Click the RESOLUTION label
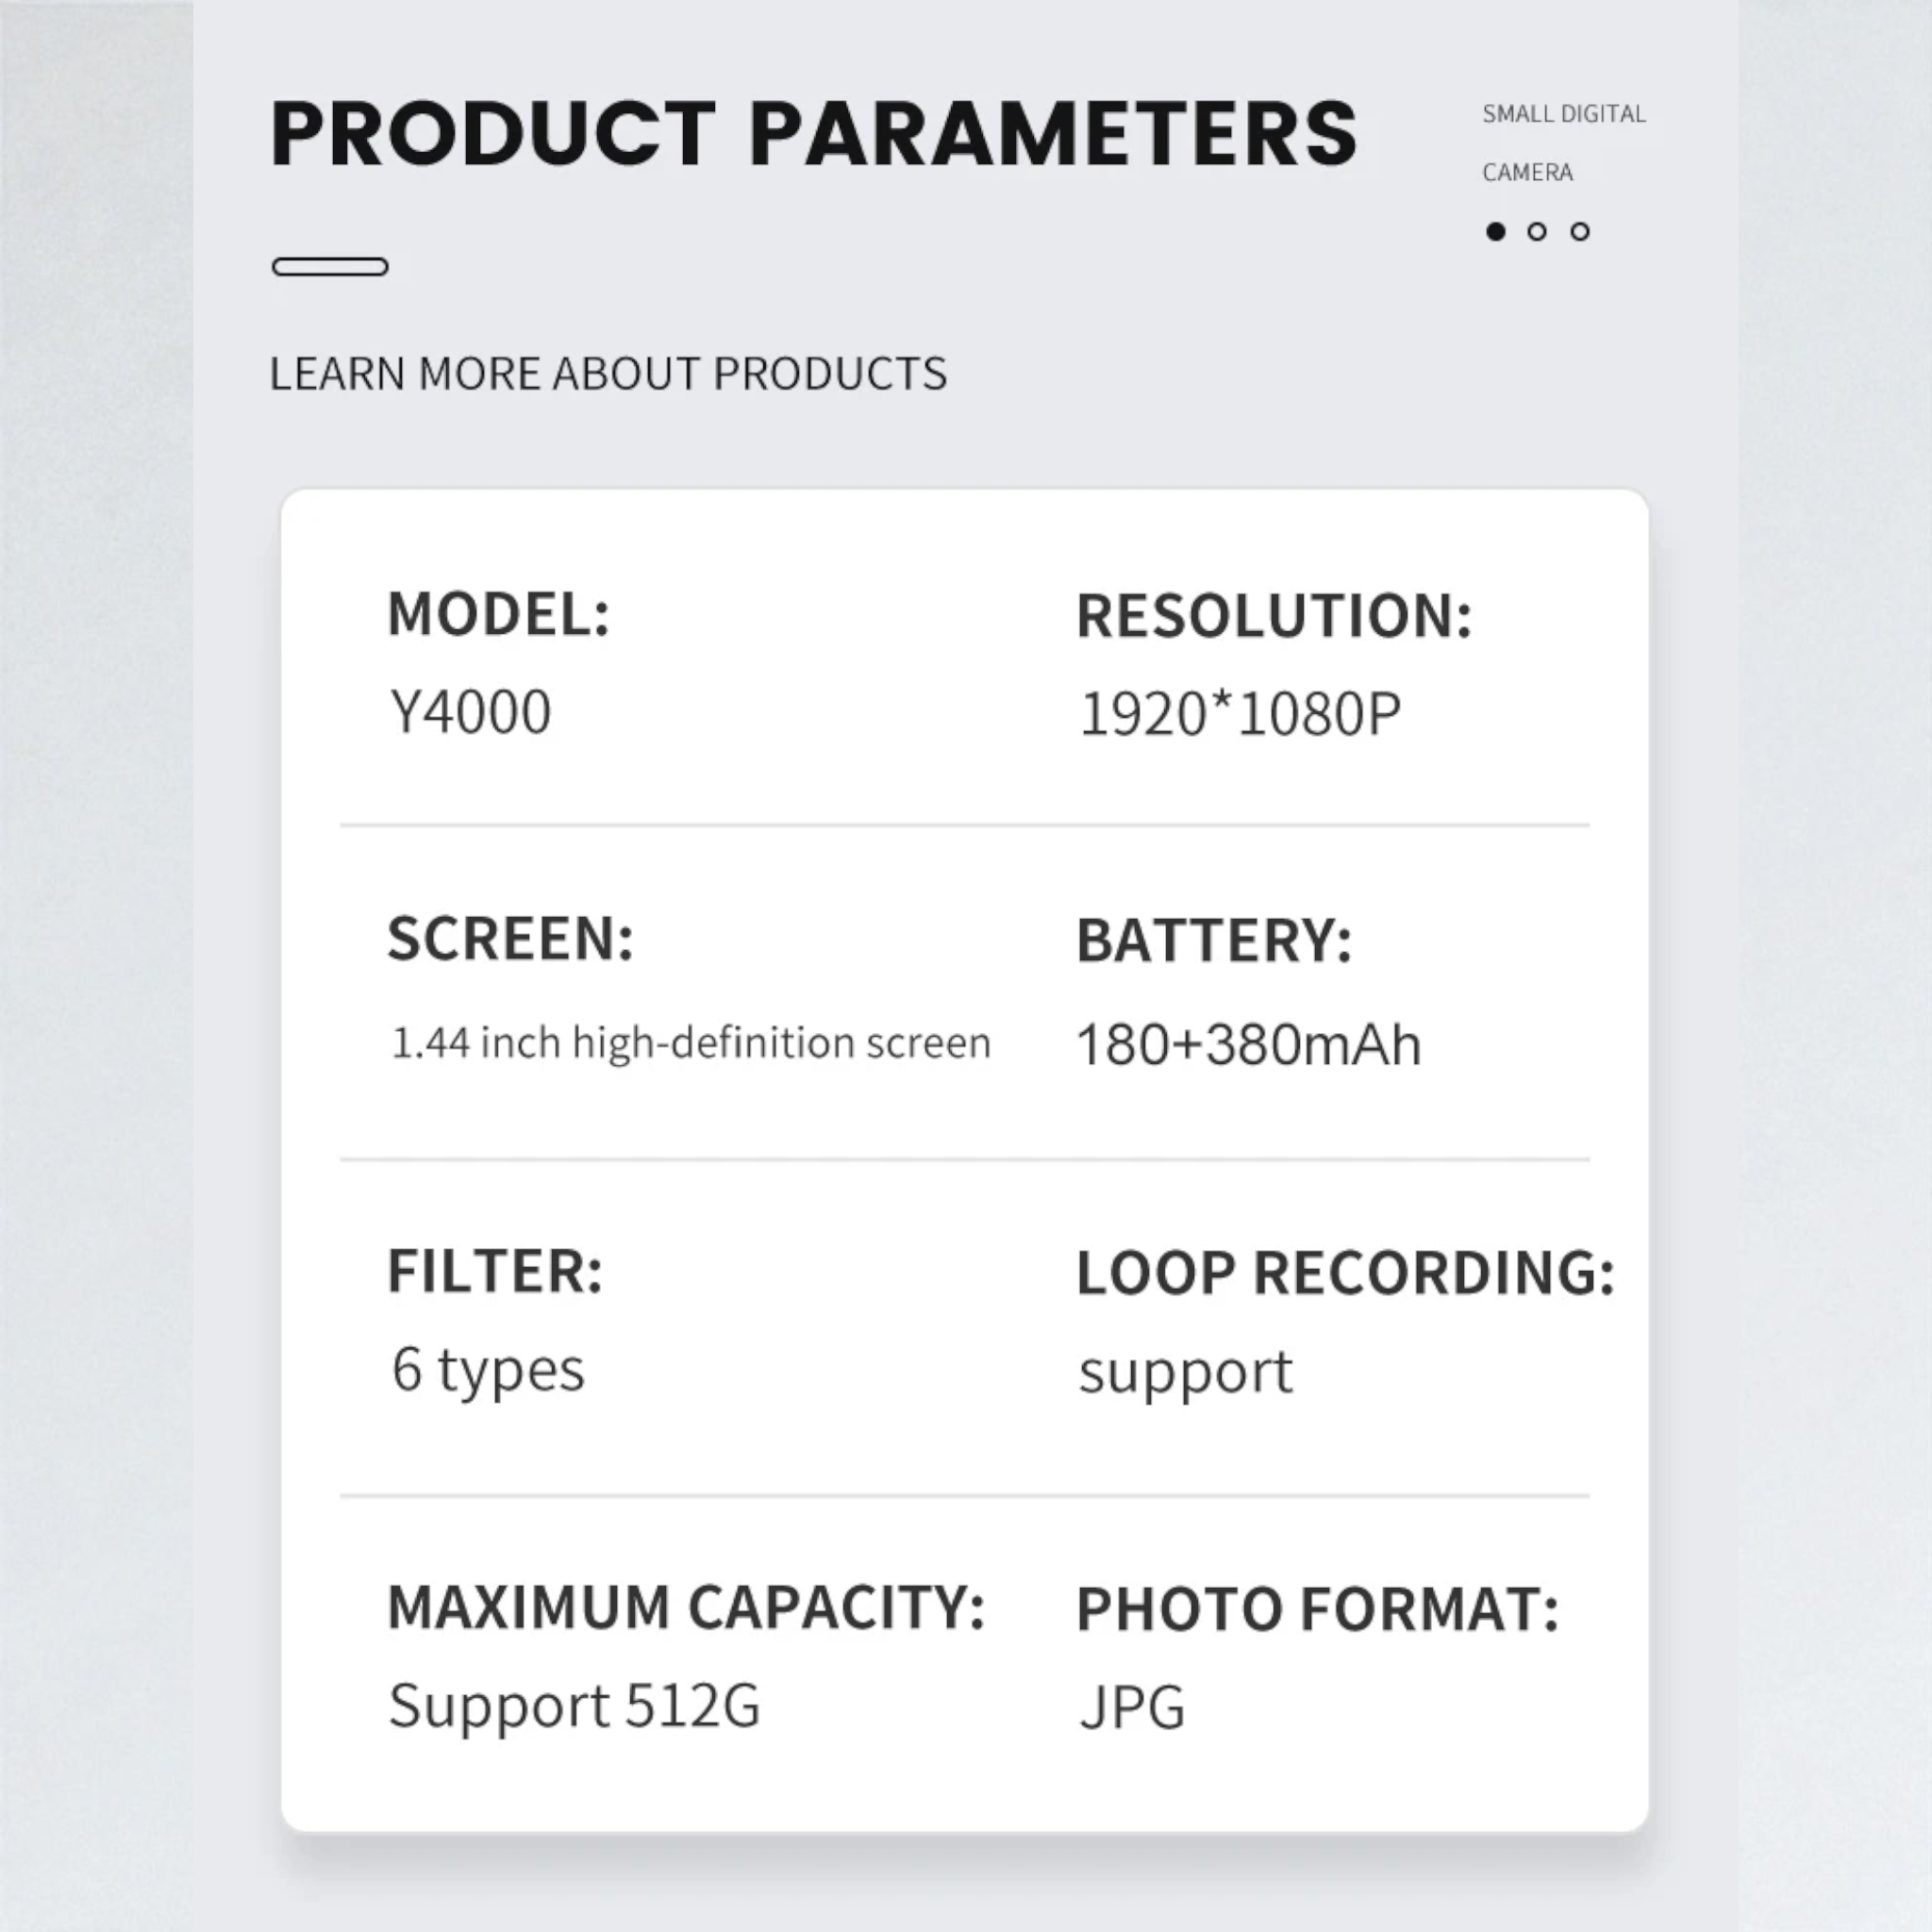The height and width of the screenshot is (1932, 1932). click(1274, 616)
